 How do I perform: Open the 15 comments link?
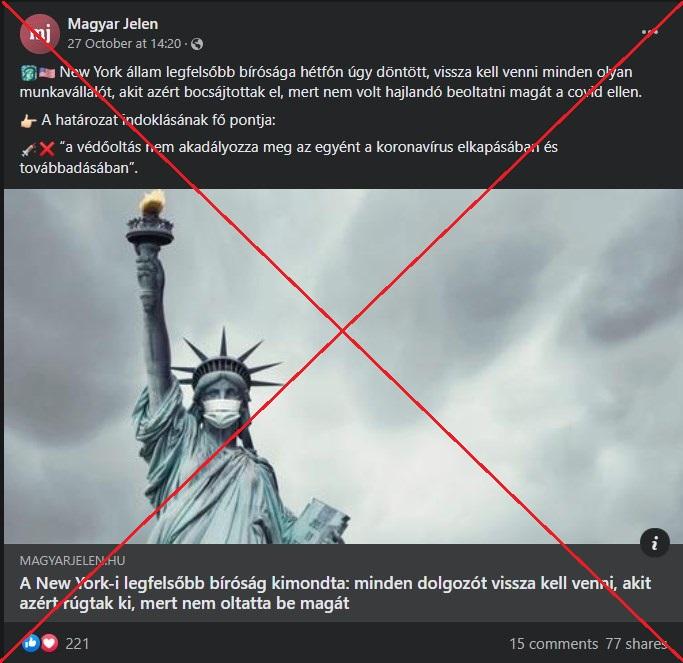553,644
